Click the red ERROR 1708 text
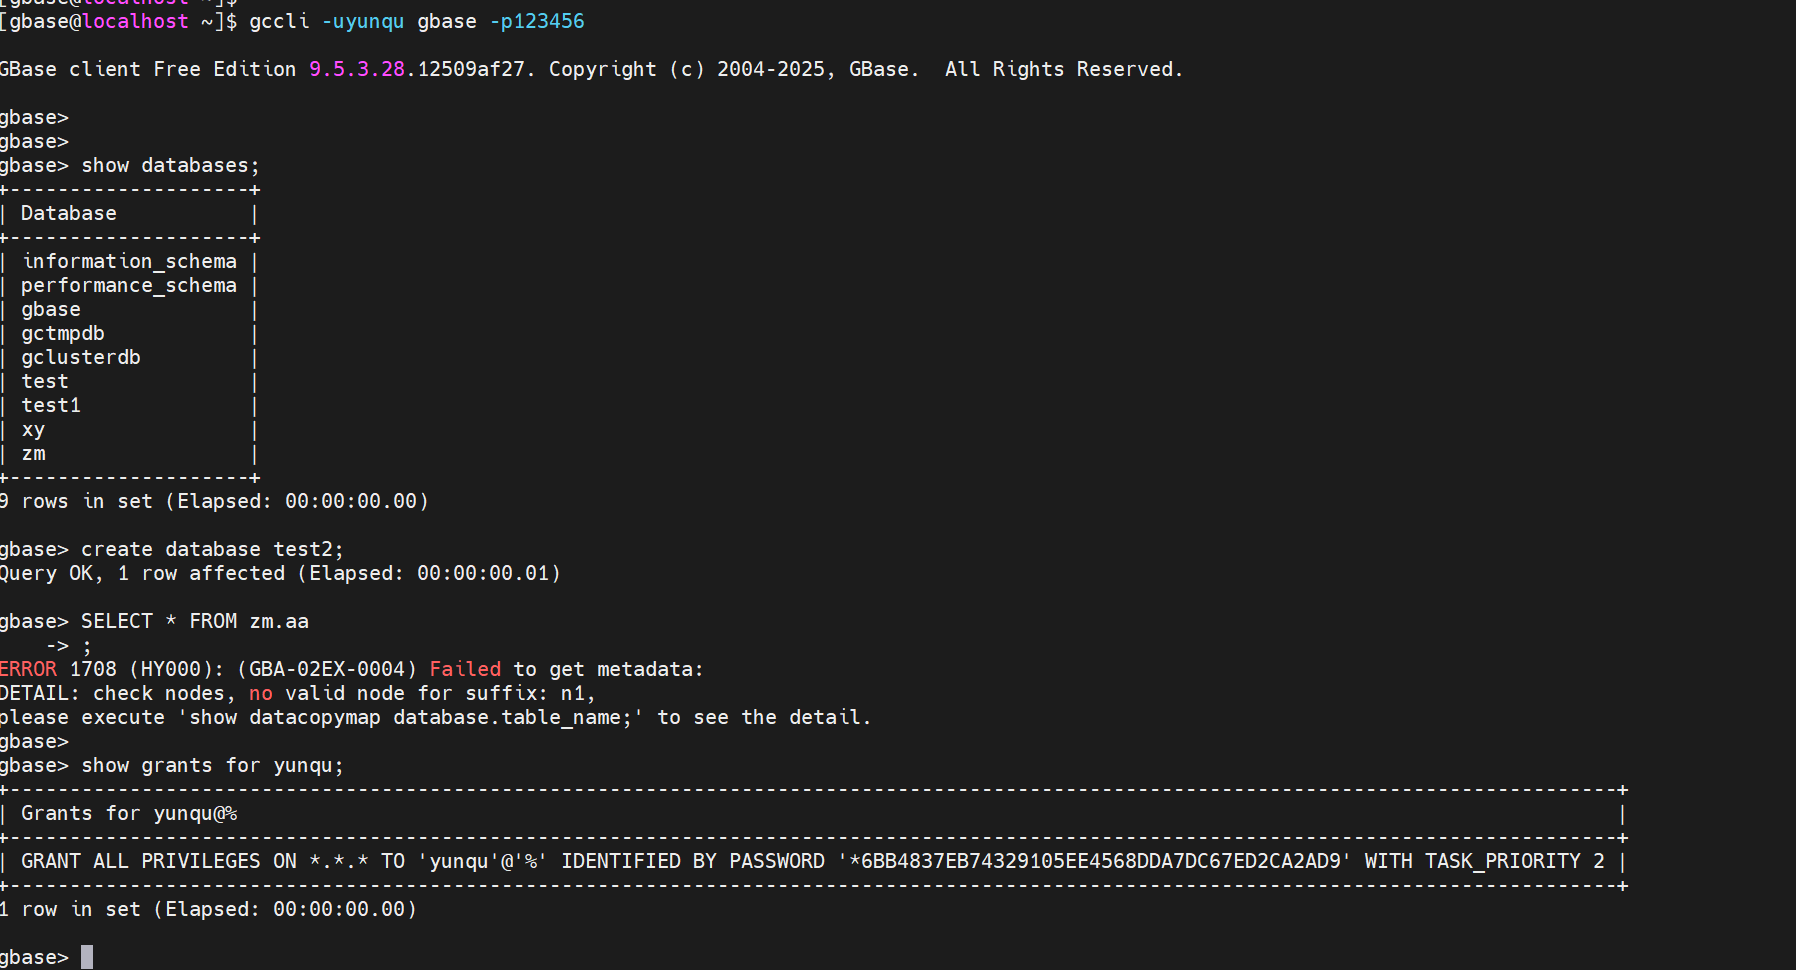Screen dimensions: 1796x970 (x=58, y=670)
